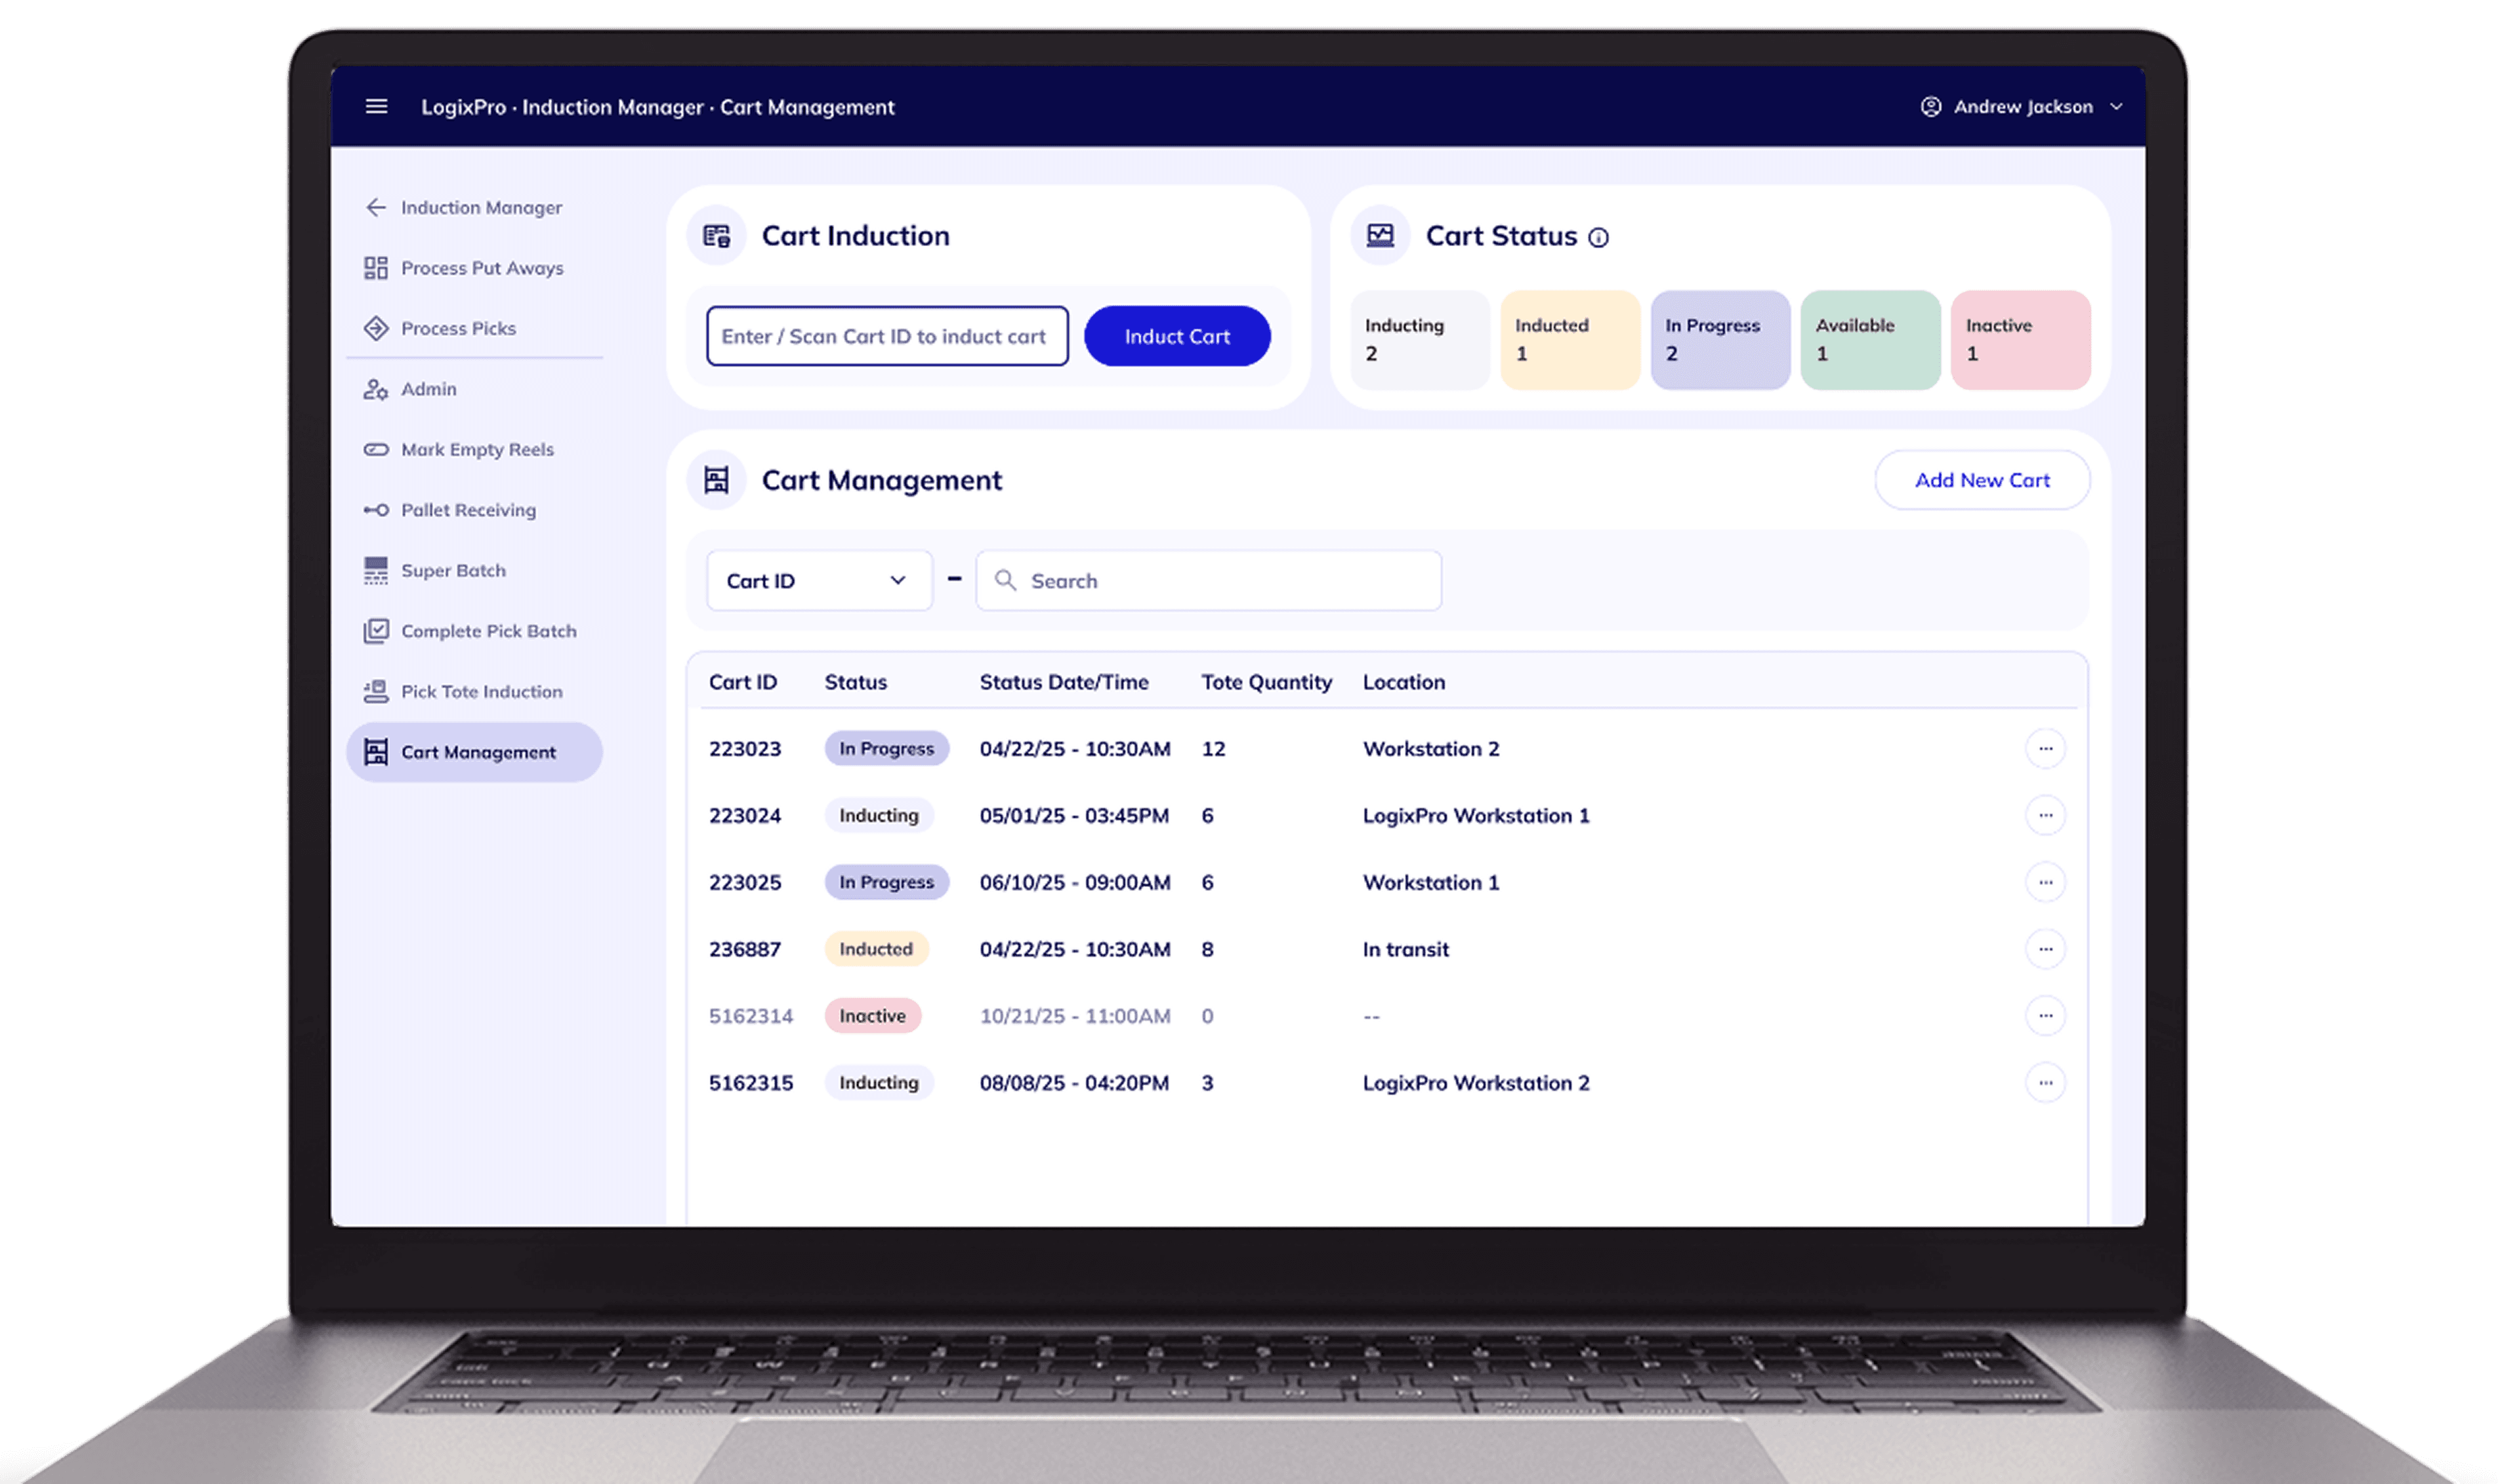Click cart ID 223023

pos(745,749)
